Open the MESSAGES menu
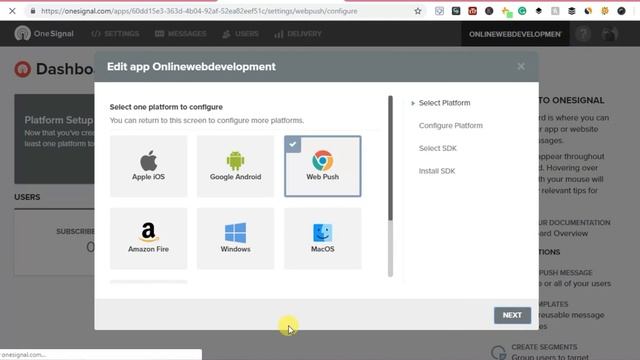The height and width of the screenshot is (360, 640). 181,34
